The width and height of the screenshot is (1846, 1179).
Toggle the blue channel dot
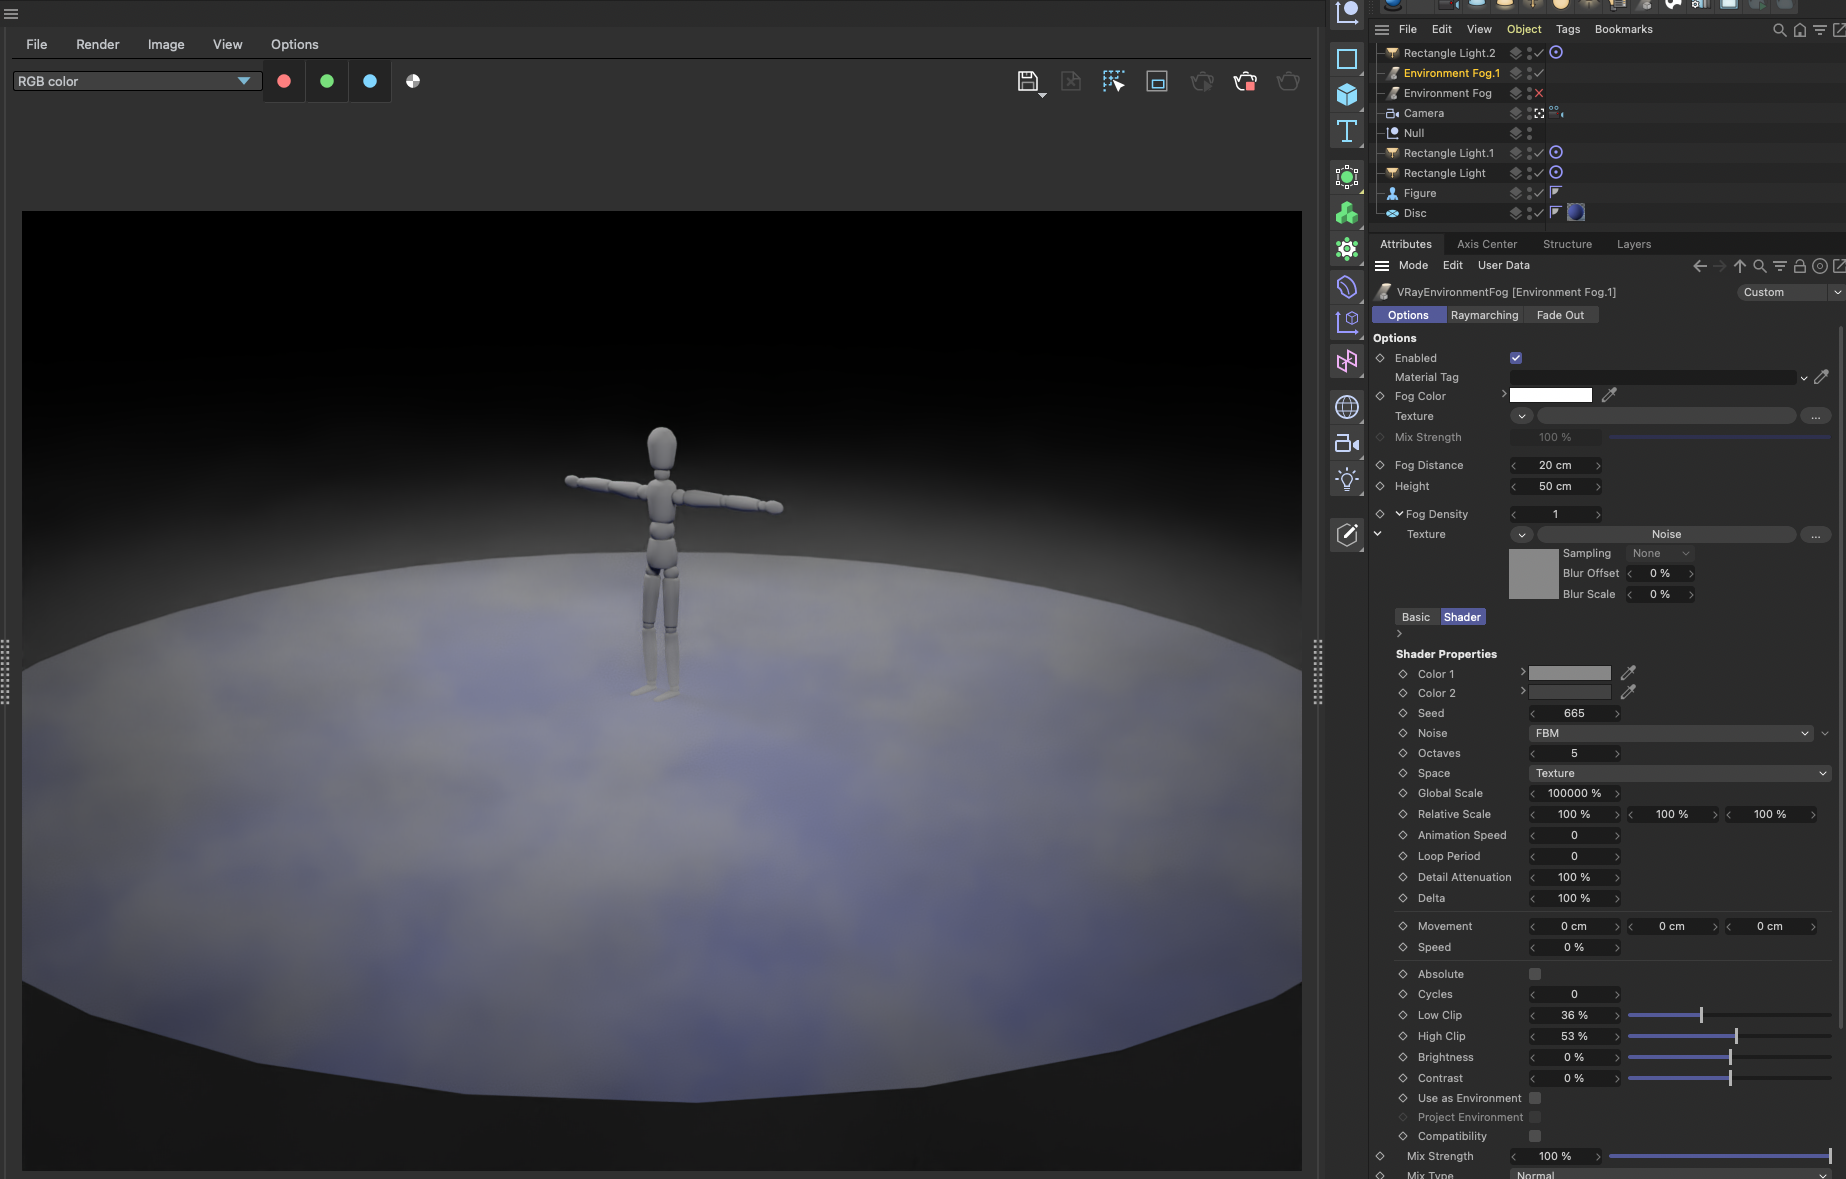pos(370,81)
